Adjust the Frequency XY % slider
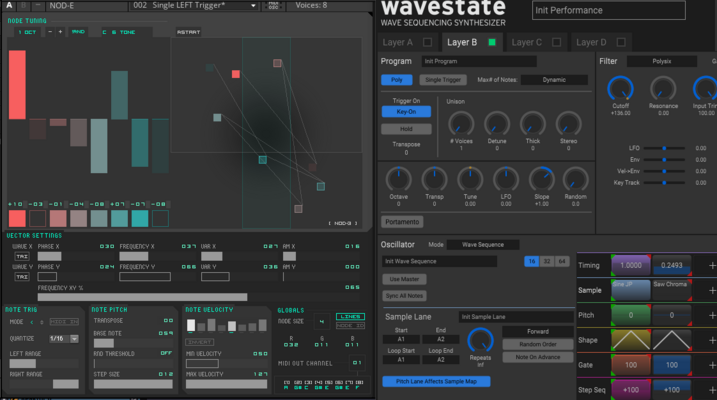 [x=199, y=297]
